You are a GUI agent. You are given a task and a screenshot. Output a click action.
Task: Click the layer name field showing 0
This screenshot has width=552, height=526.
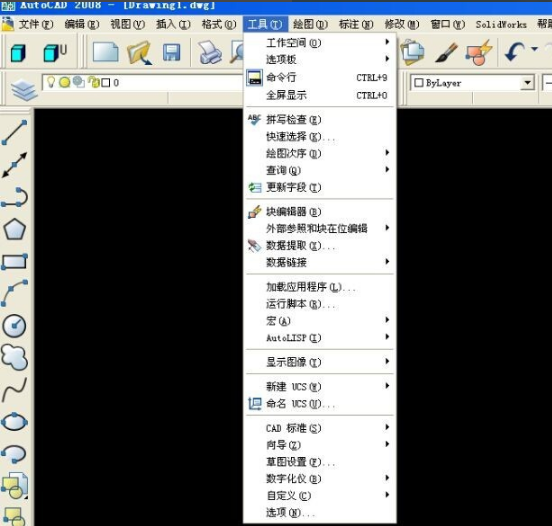click(x=143, y=83)
